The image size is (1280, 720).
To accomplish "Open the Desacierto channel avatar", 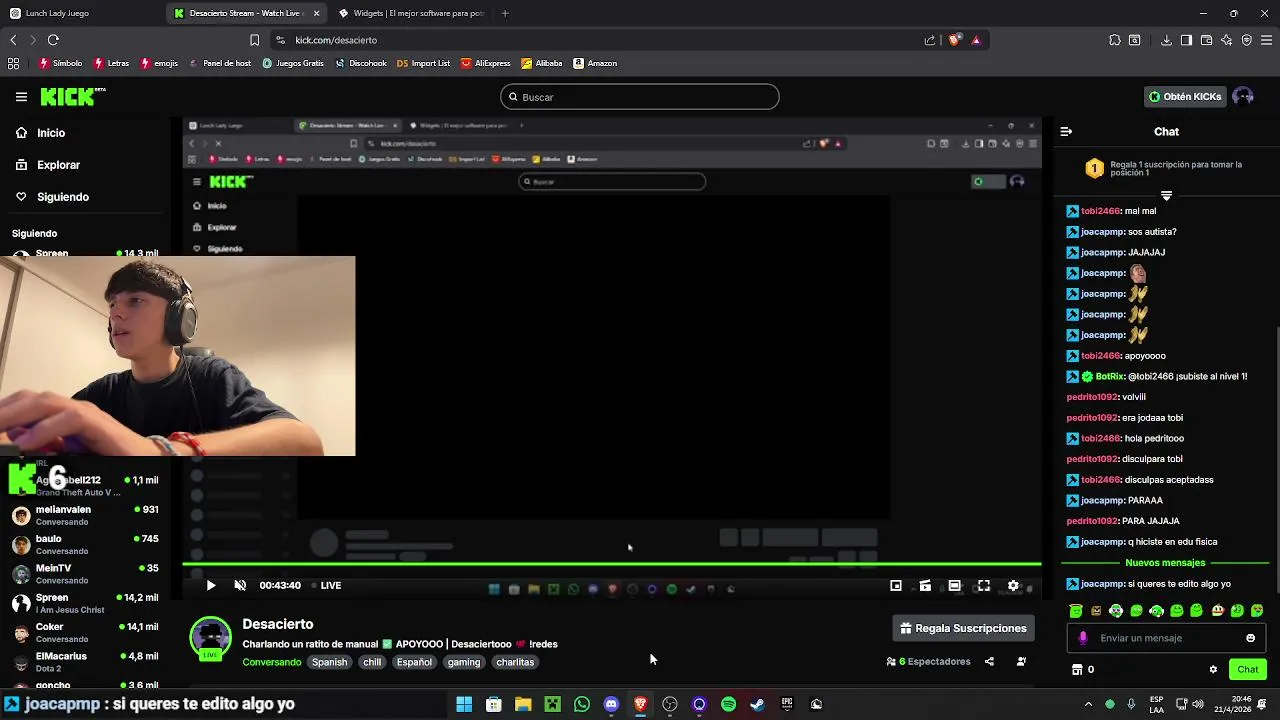I will tap(211, 638).
